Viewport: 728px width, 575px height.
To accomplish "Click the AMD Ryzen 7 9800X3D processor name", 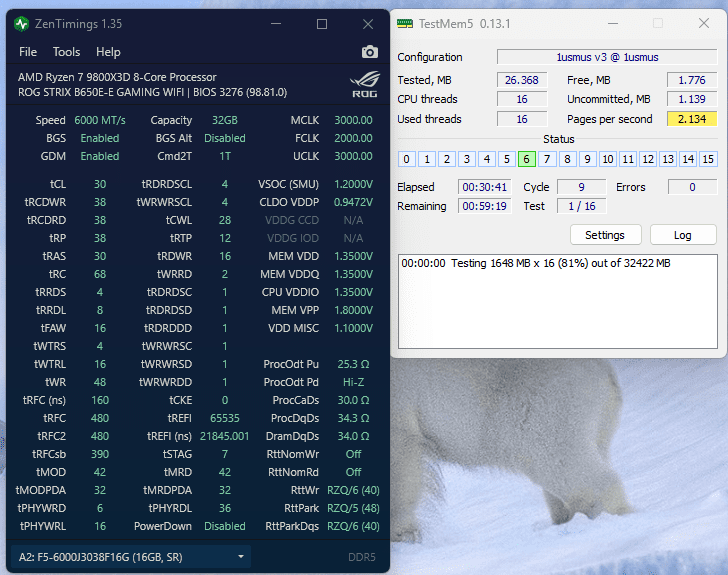I will point(117,77).
